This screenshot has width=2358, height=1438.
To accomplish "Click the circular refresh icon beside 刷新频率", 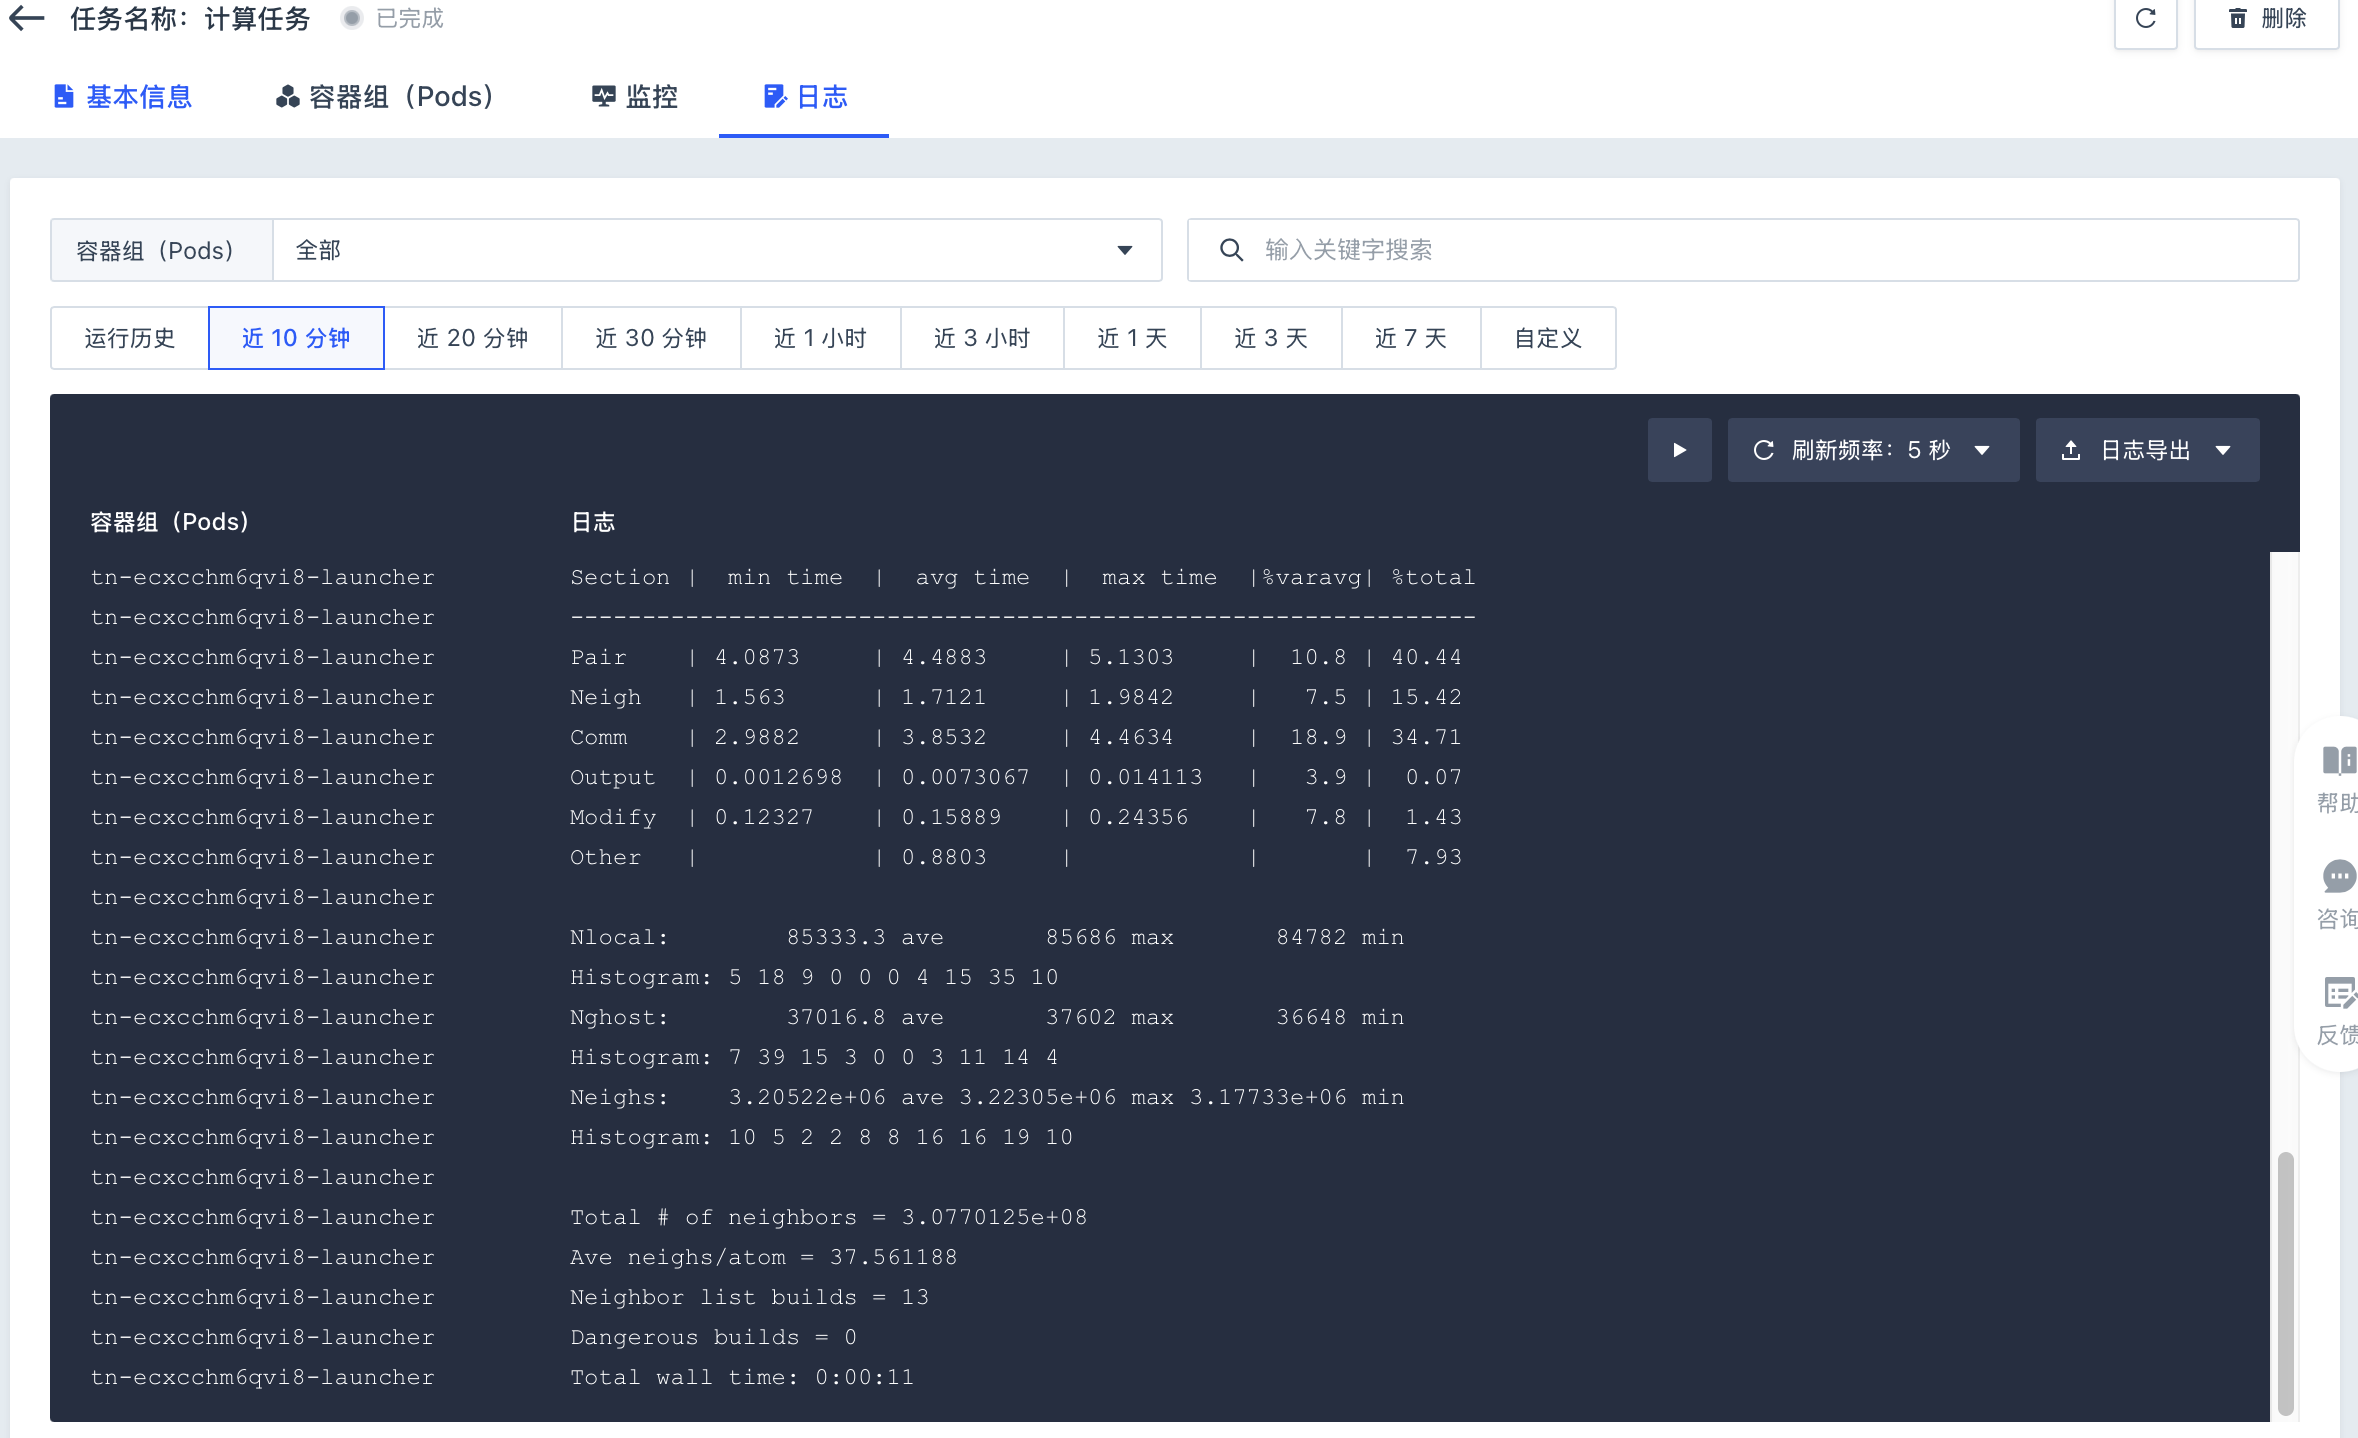I will (x=1764, y=450).
